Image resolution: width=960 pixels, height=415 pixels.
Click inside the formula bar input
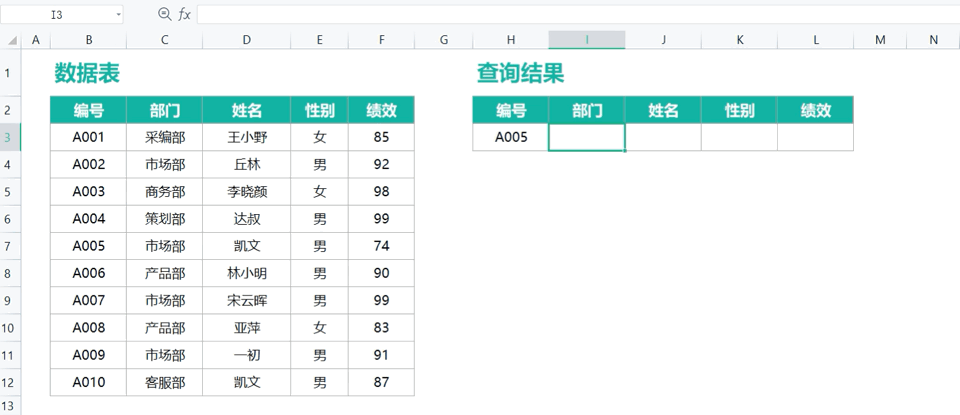(x=578, y=15)
